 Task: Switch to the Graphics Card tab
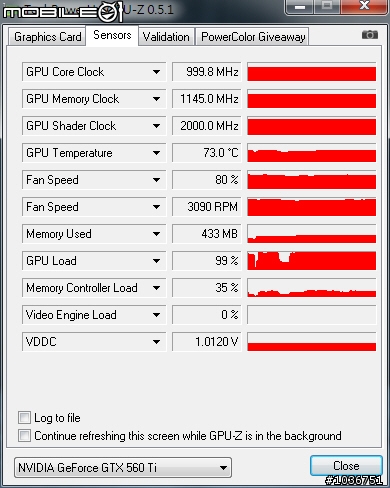point(47,37)
